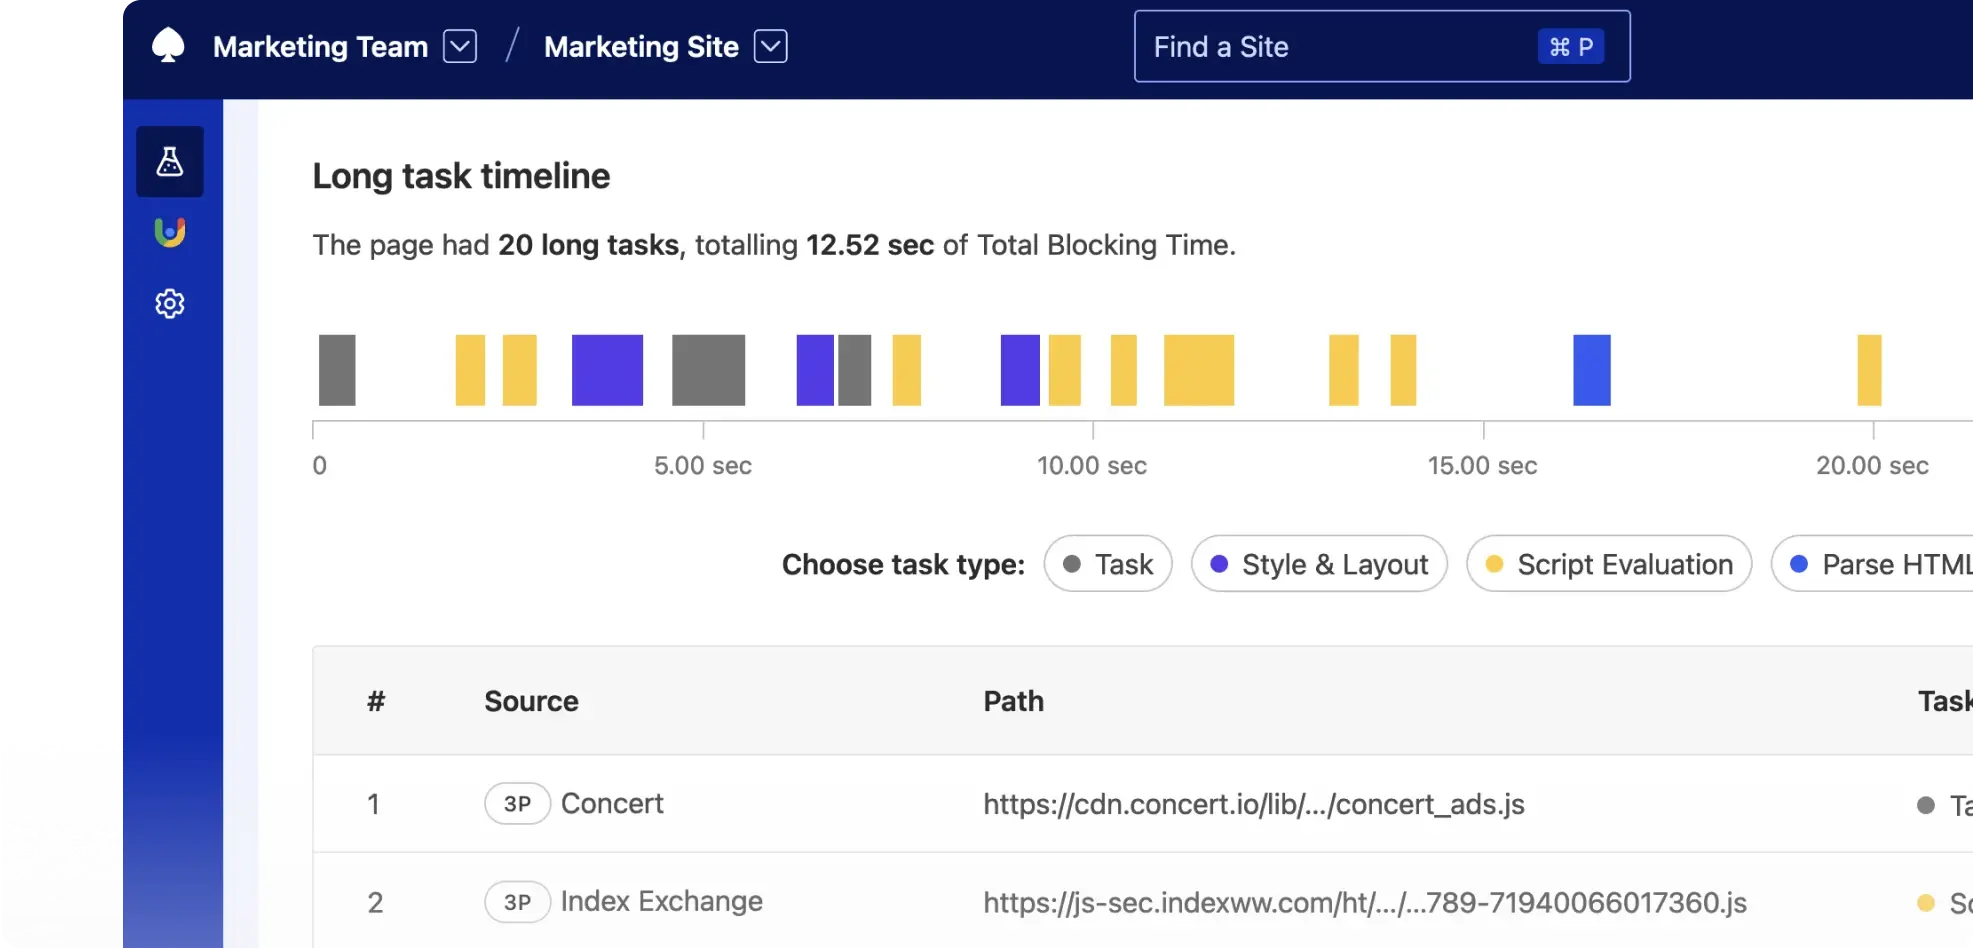Select the lab flask experiments icon
1973x948 pixels.
(x=169, y=161)
